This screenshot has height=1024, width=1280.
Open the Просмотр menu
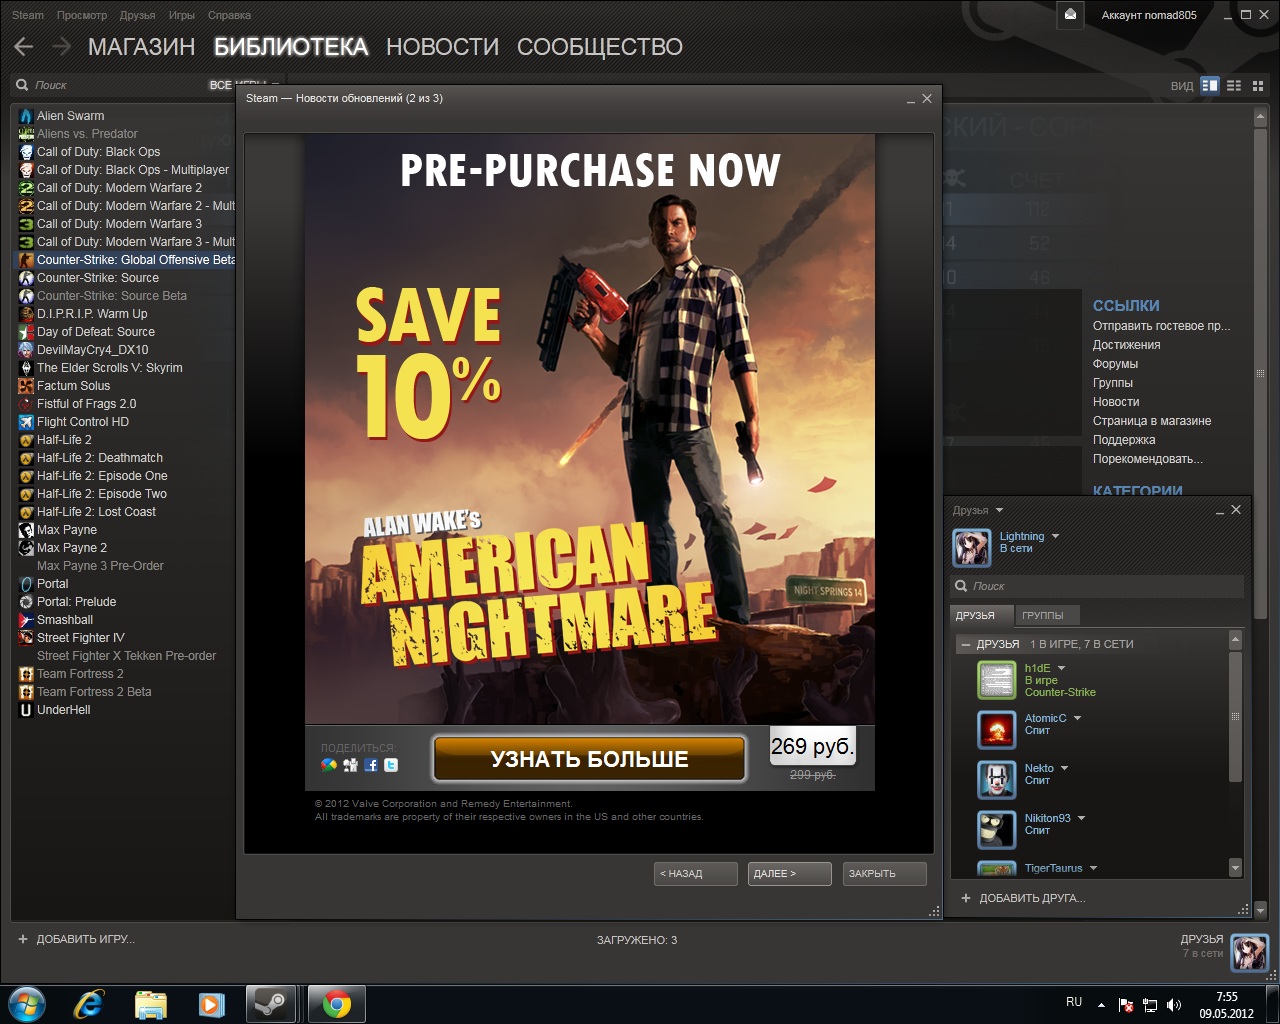(82, 15)
